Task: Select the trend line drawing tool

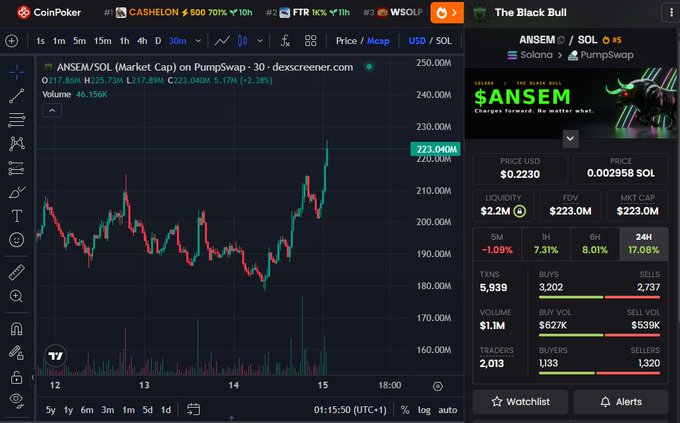Action: click(16, 96)
